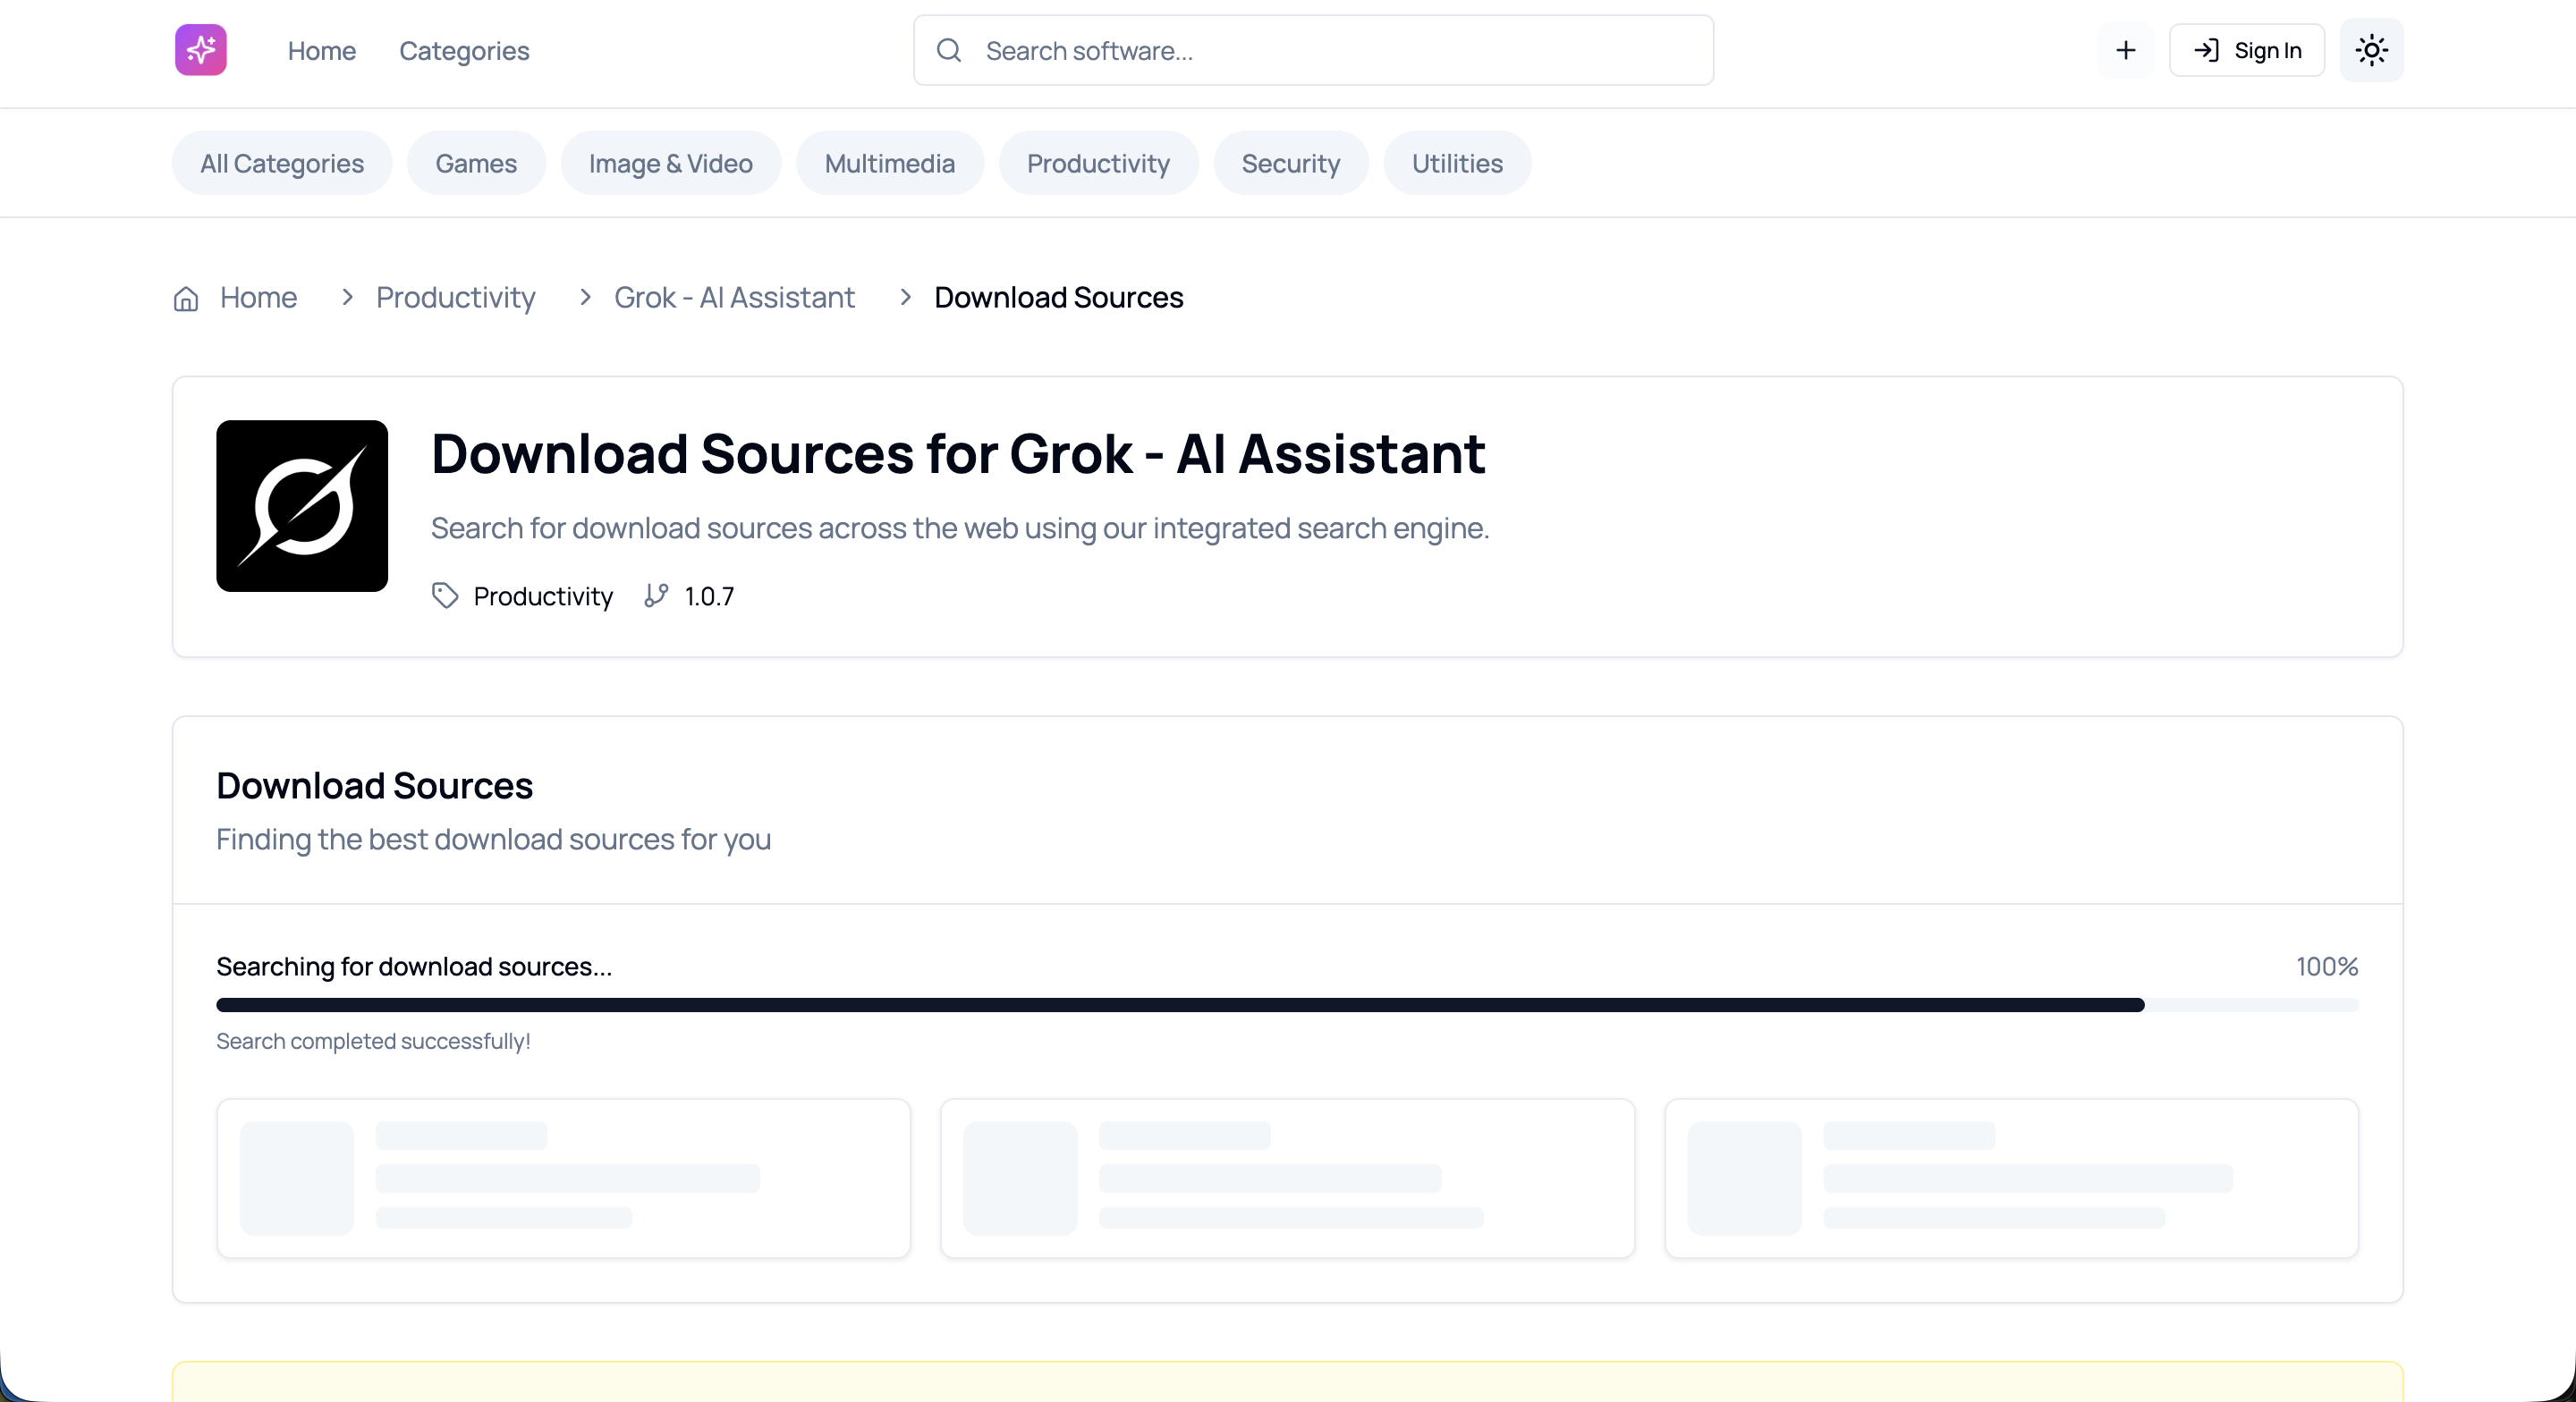Go to Home in top navigation
Image resolution: width=2576 pixels, height=1402 pixels.
[x=321, y=51]
